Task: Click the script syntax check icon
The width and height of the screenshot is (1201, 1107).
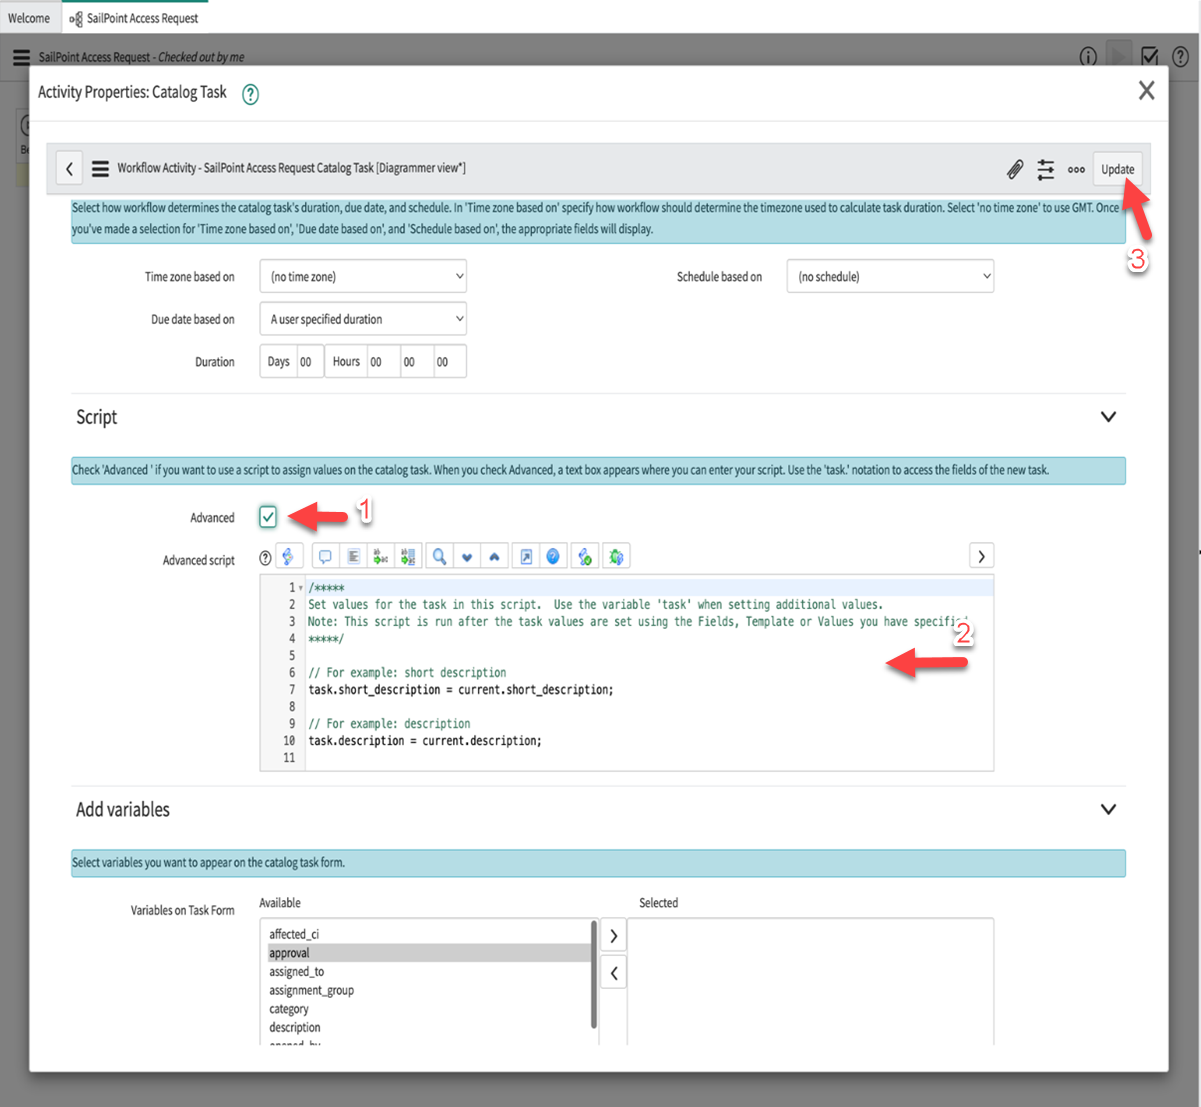Action: tap(585, 557)
